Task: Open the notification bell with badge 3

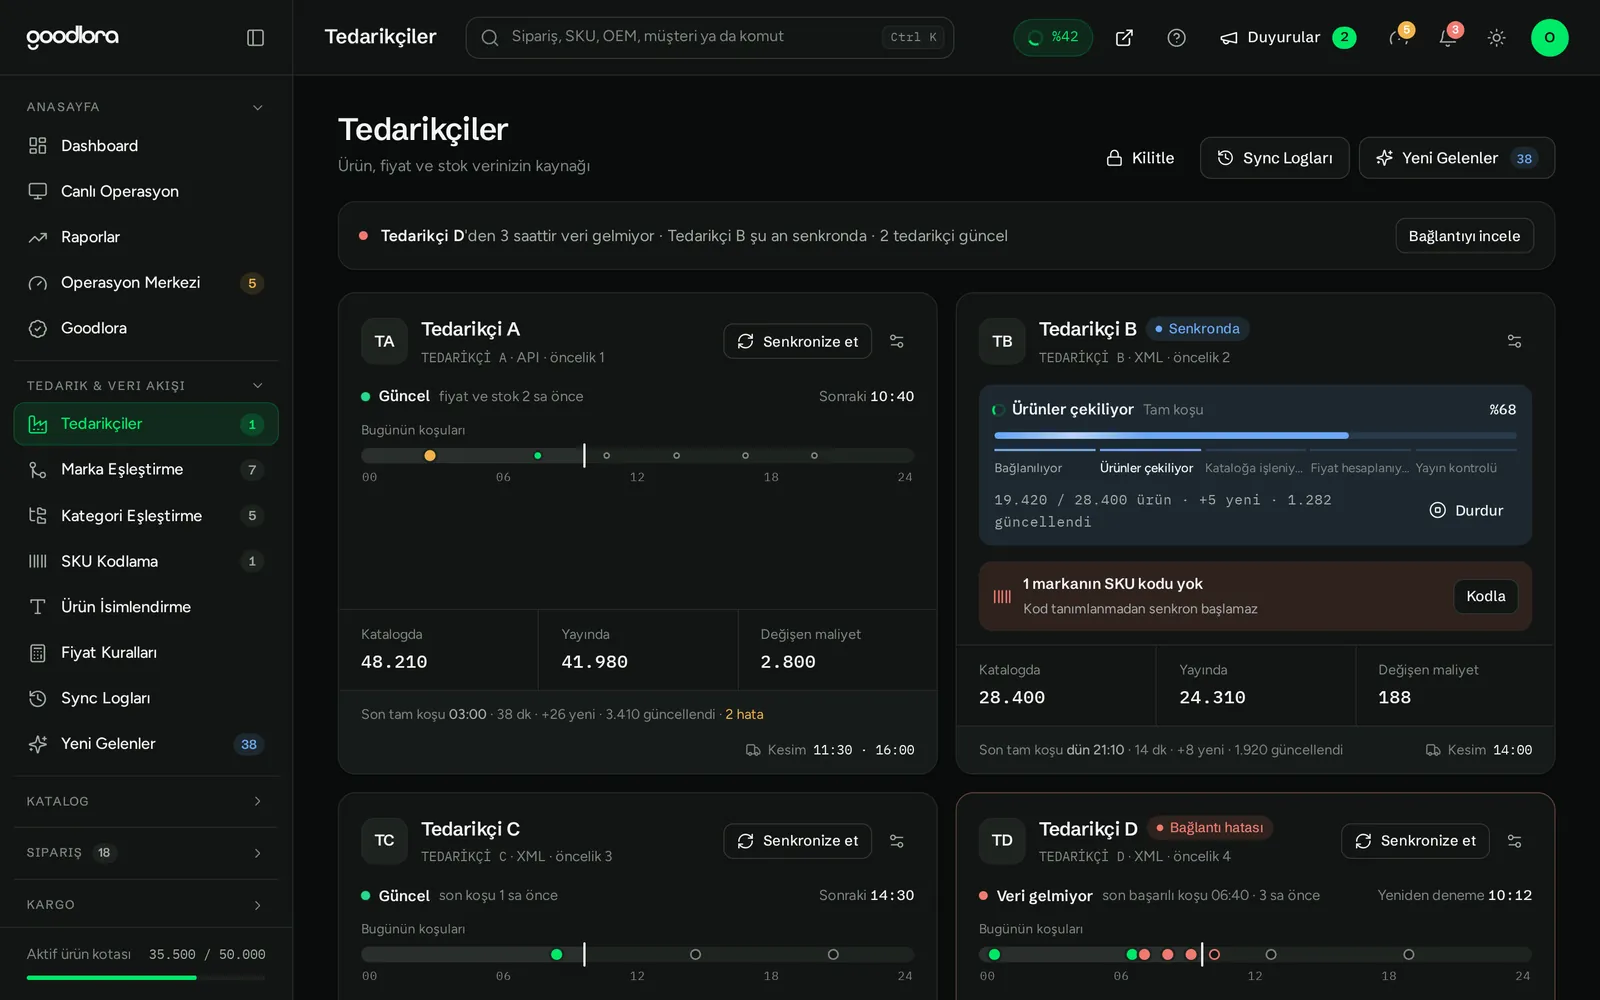Action: [x=1447, y=38]
